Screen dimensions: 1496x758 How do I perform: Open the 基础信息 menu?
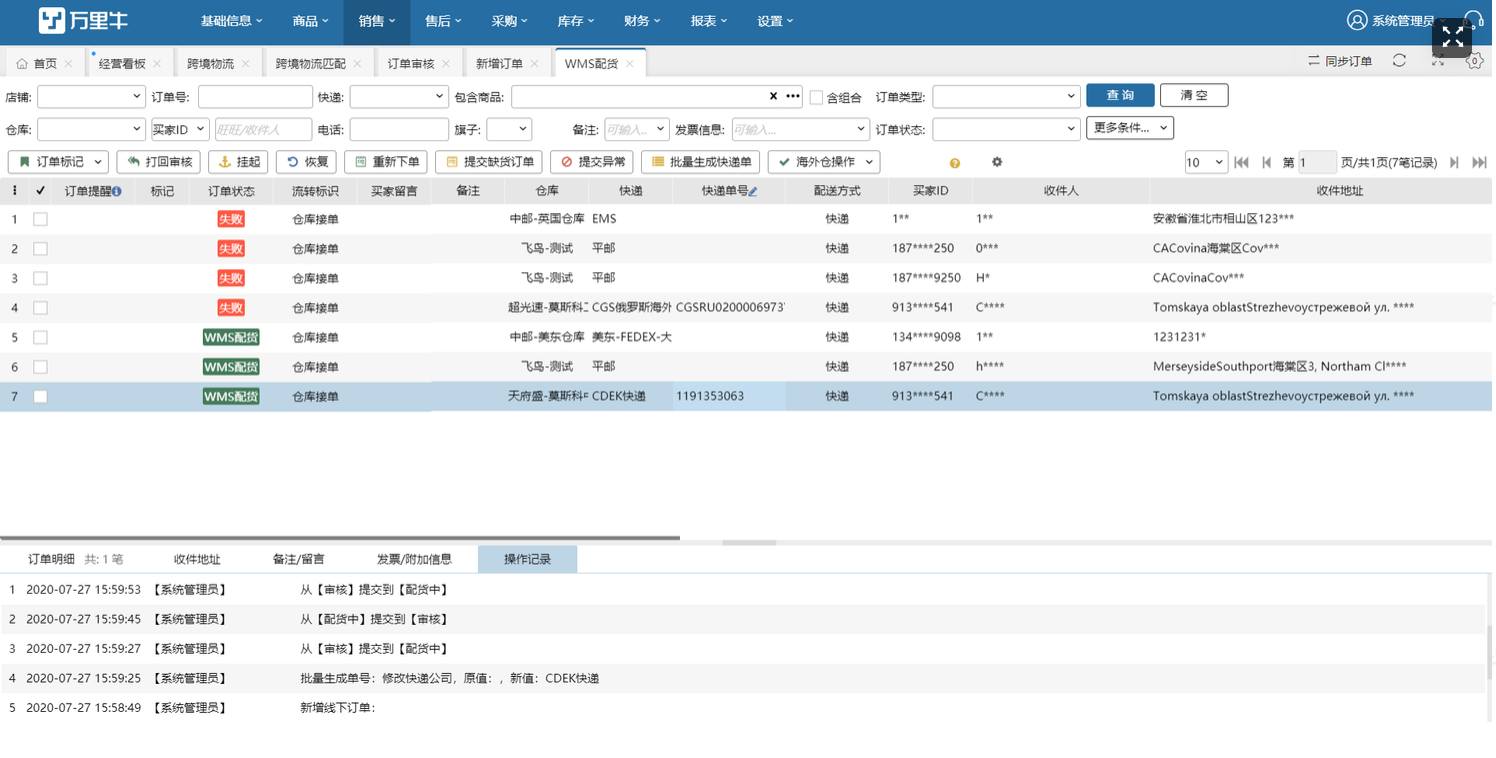[232, 21]
